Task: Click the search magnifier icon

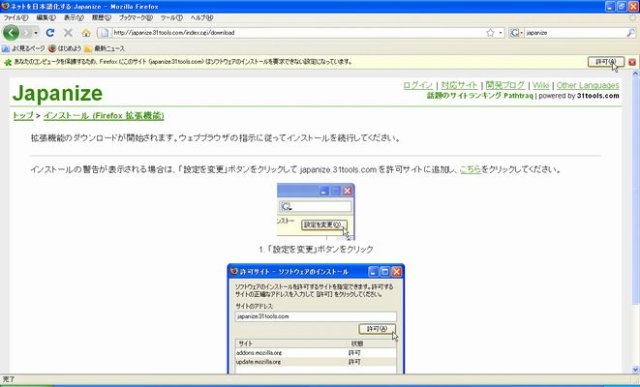Action: 631,33
